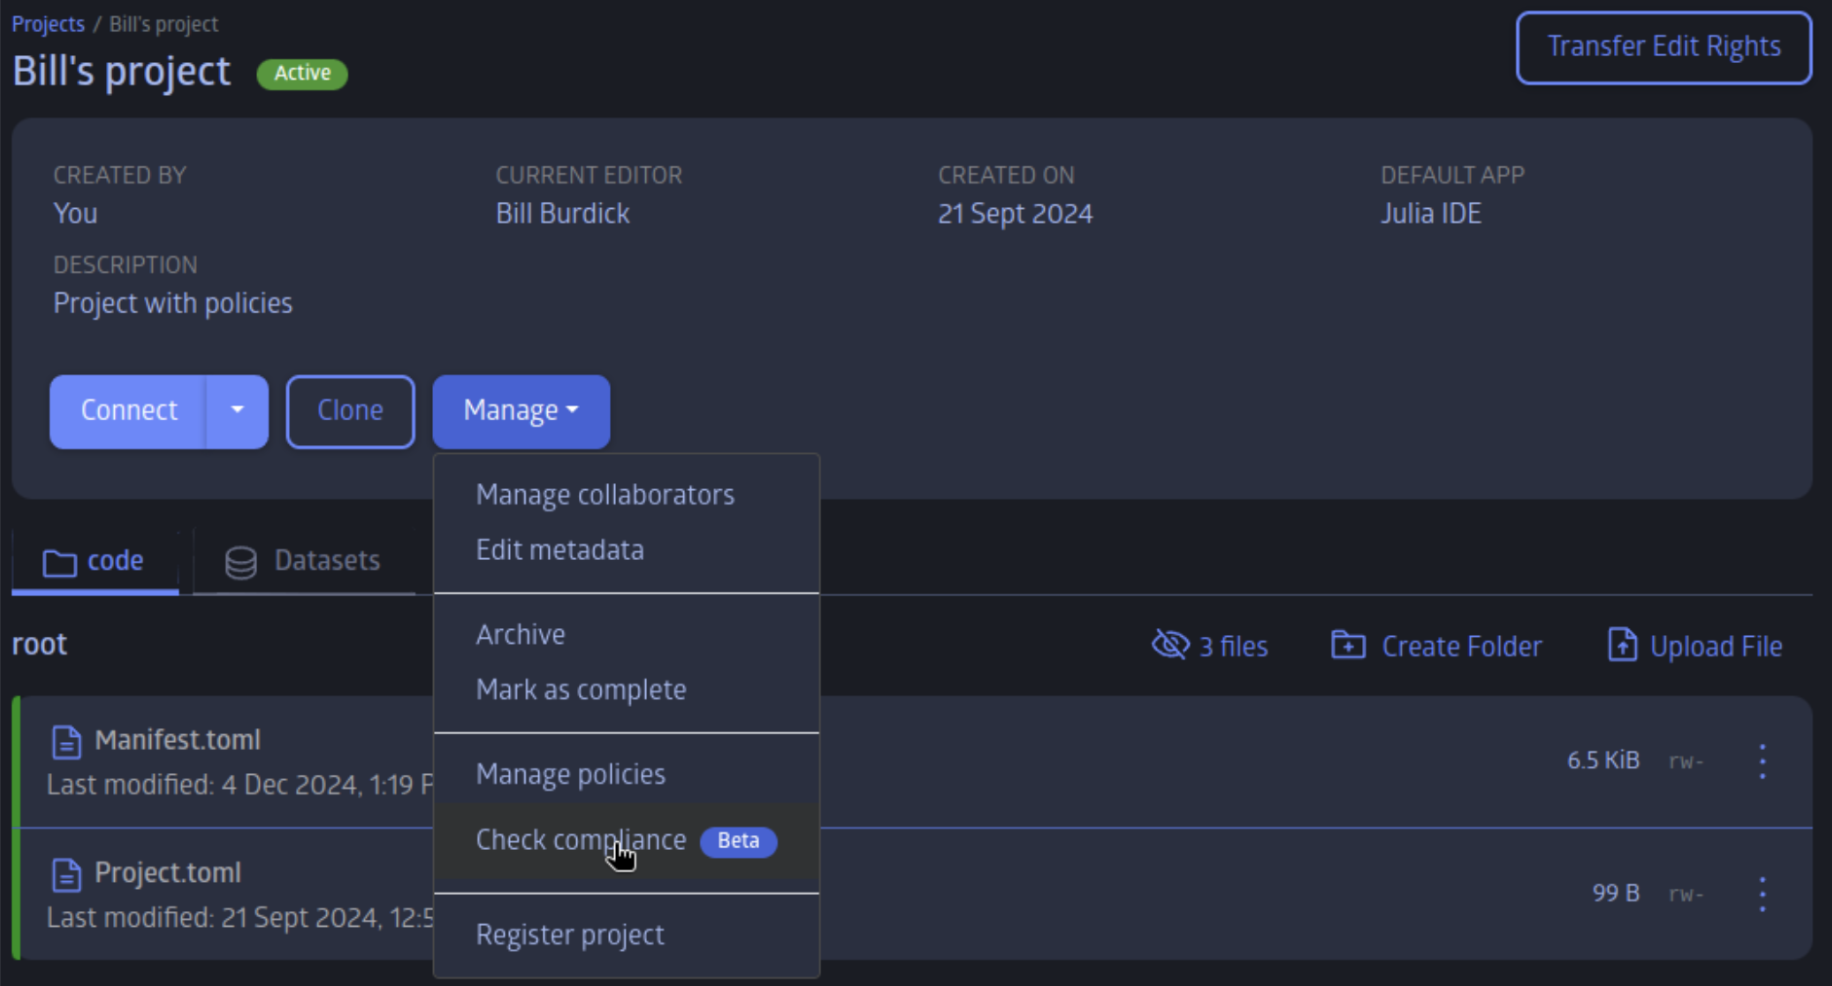Collapse the Manage dropdown menu
The width and height of the screenshot is (1832, 986).
pos(520,411)
